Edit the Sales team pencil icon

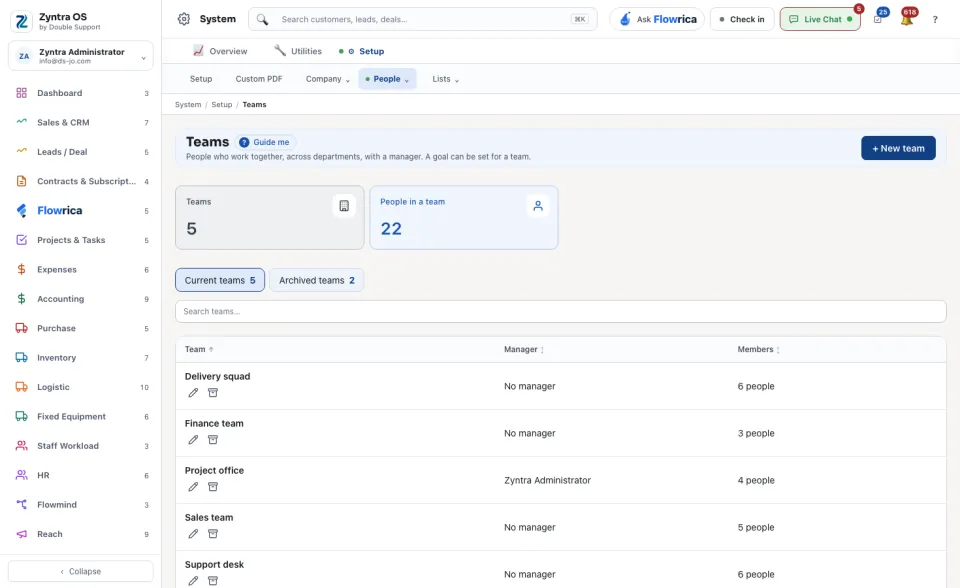coord(193,534)
